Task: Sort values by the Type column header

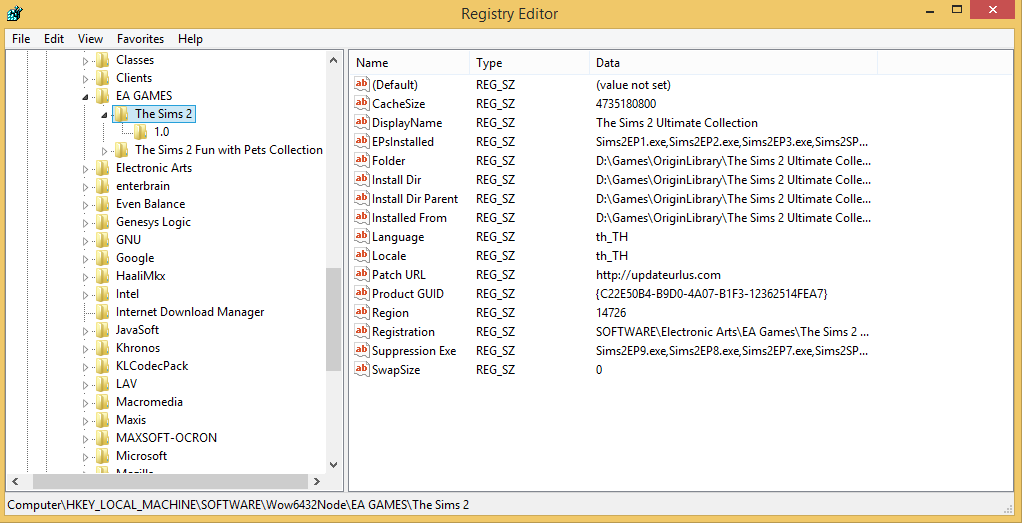Action: pyautogui.click(x=529, y=63)
